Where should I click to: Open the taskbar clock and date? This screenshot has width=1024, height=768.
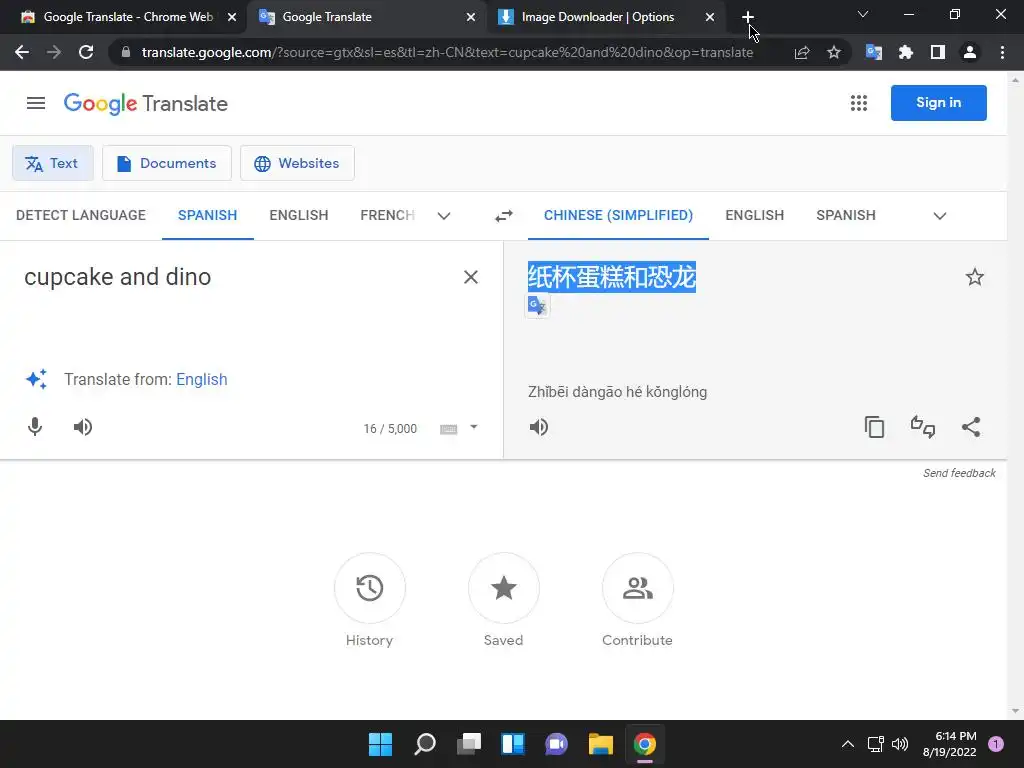click(x=950, y=744)
